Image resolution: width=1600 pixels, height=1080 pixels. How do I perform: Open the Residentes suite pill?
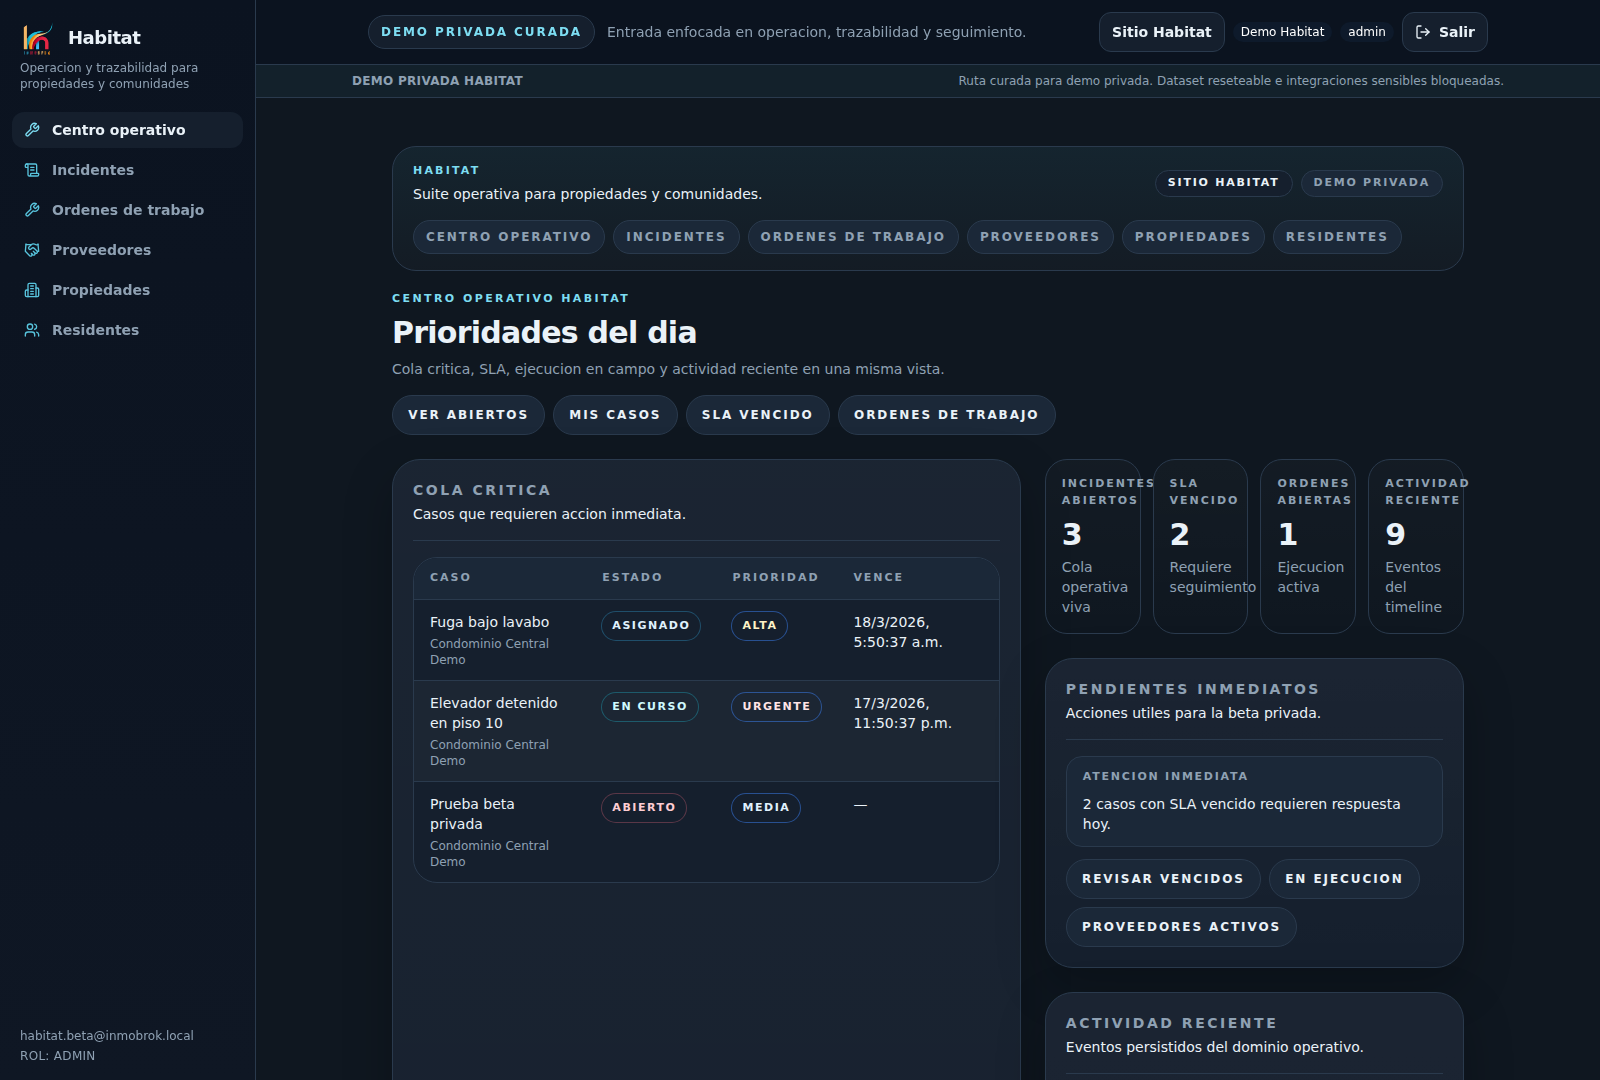(x=1336, y=237)
